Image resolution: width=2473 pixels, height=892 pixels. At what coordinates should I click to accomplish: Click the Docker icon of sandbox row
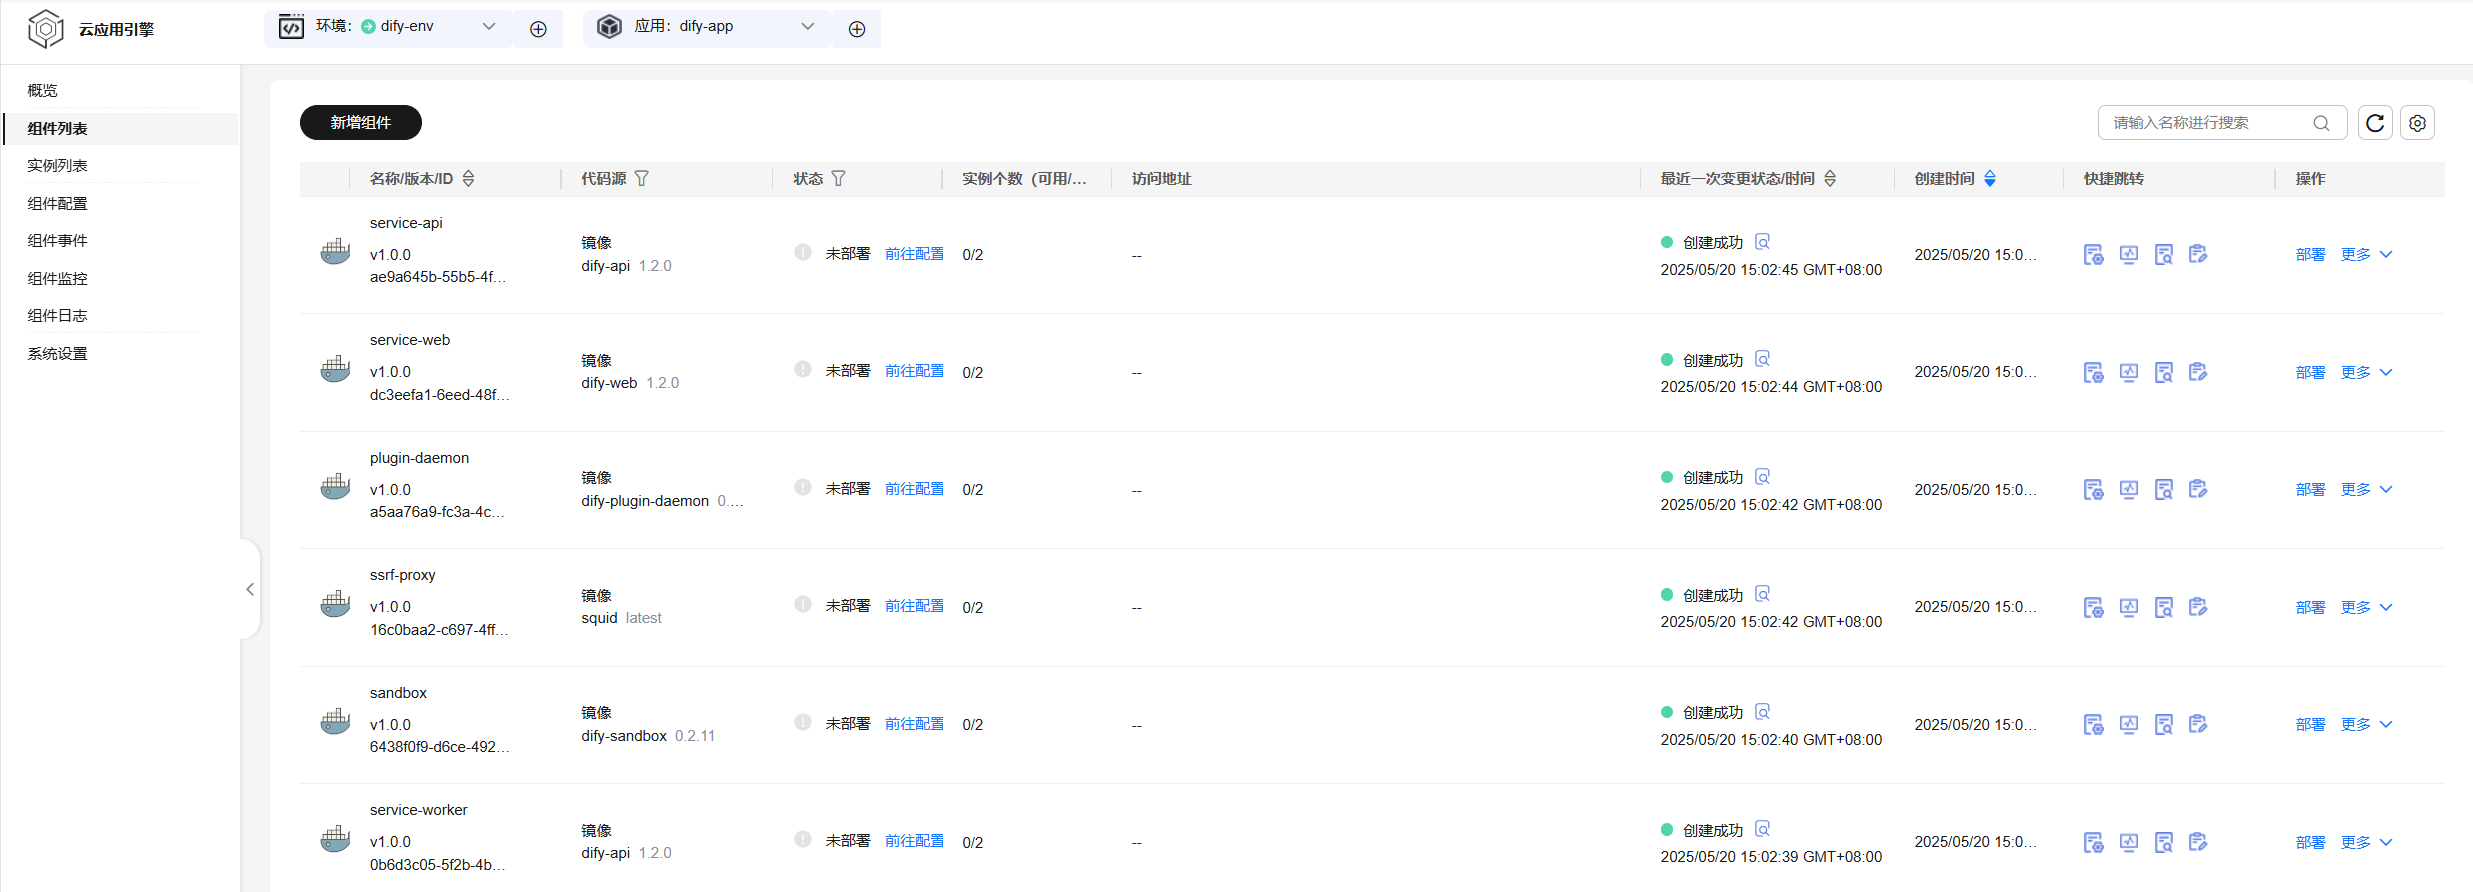pos(335,720)
